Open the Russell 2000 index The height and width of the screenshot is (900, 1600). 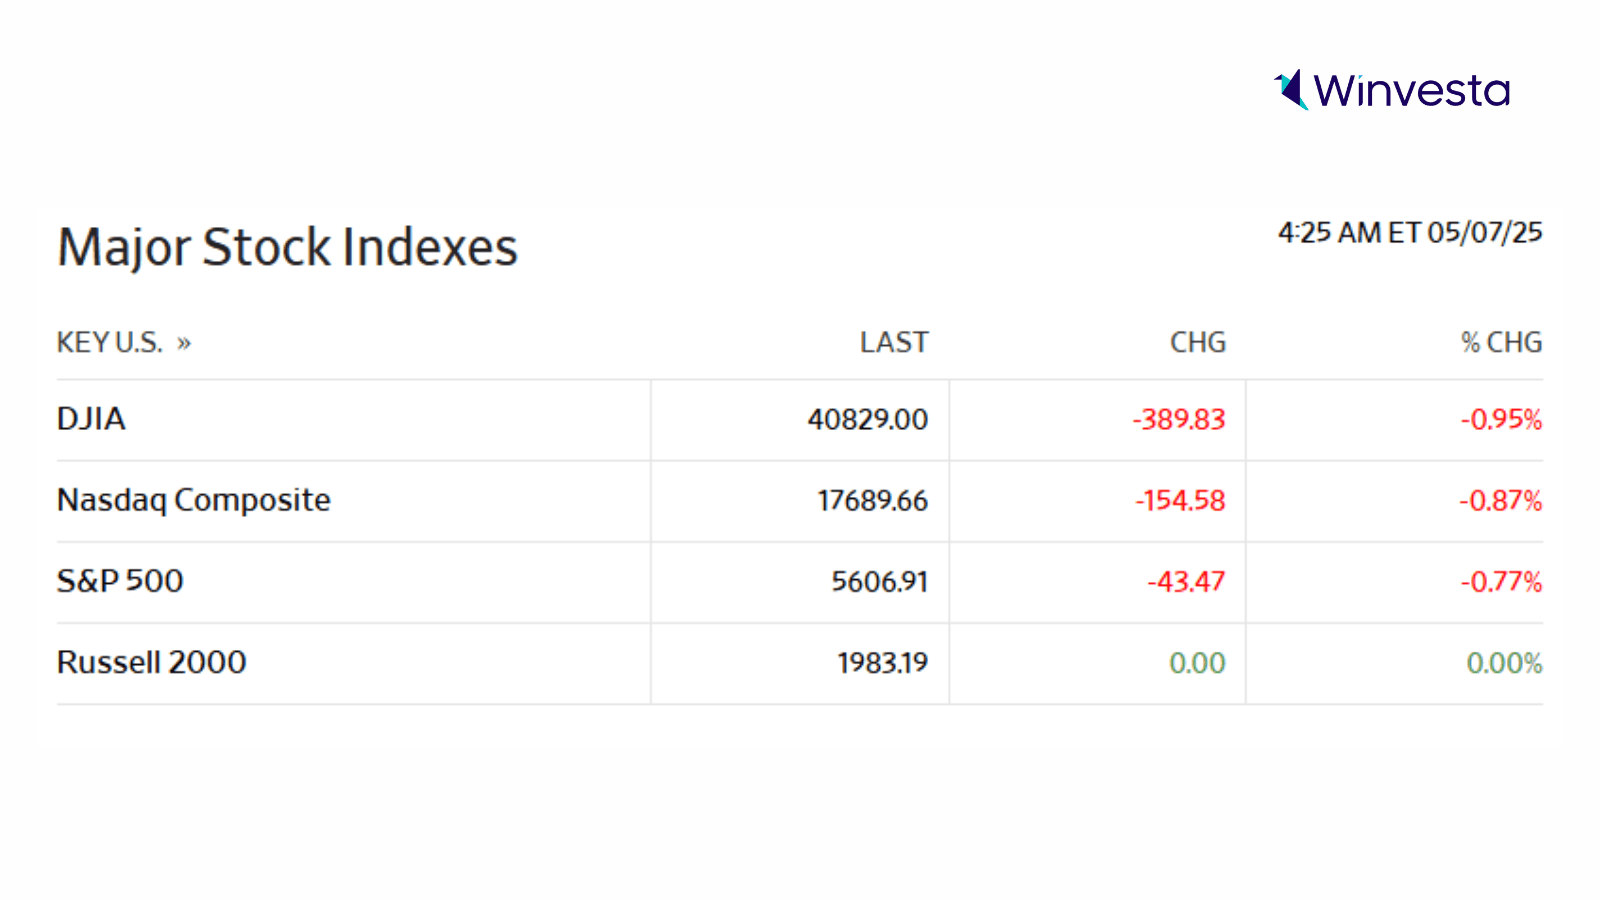pyautogui.click(x=151, y=662)
